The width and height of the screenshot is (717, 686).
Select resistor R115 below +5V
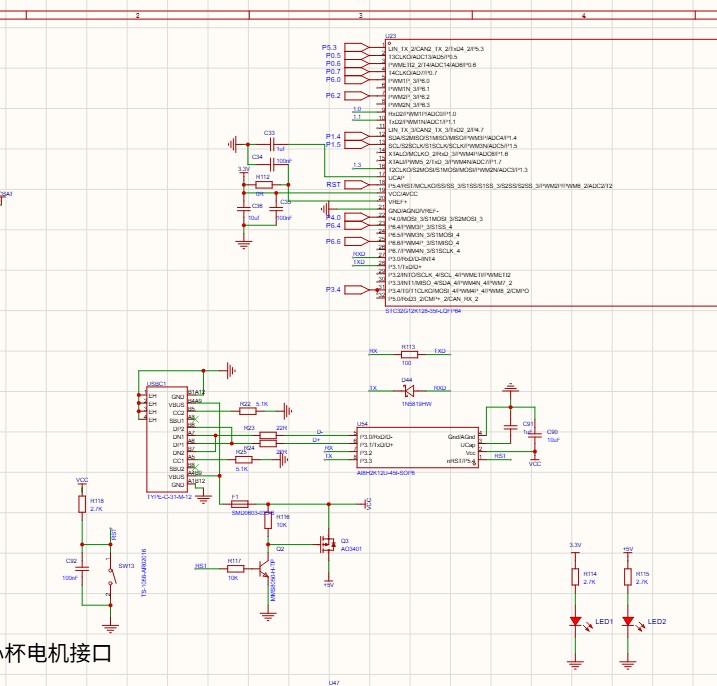628,577
